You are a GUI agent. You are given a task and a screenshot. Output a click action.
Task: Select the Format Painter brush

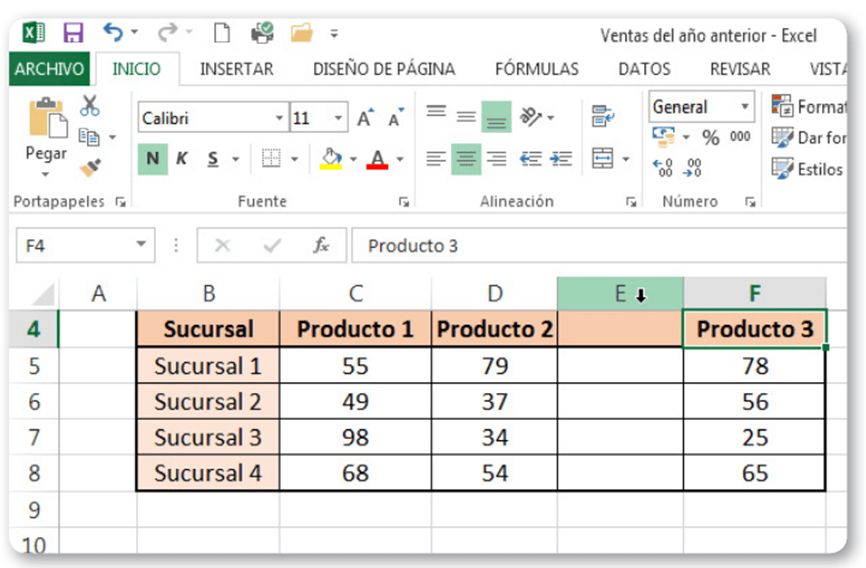tap(90, 167)
